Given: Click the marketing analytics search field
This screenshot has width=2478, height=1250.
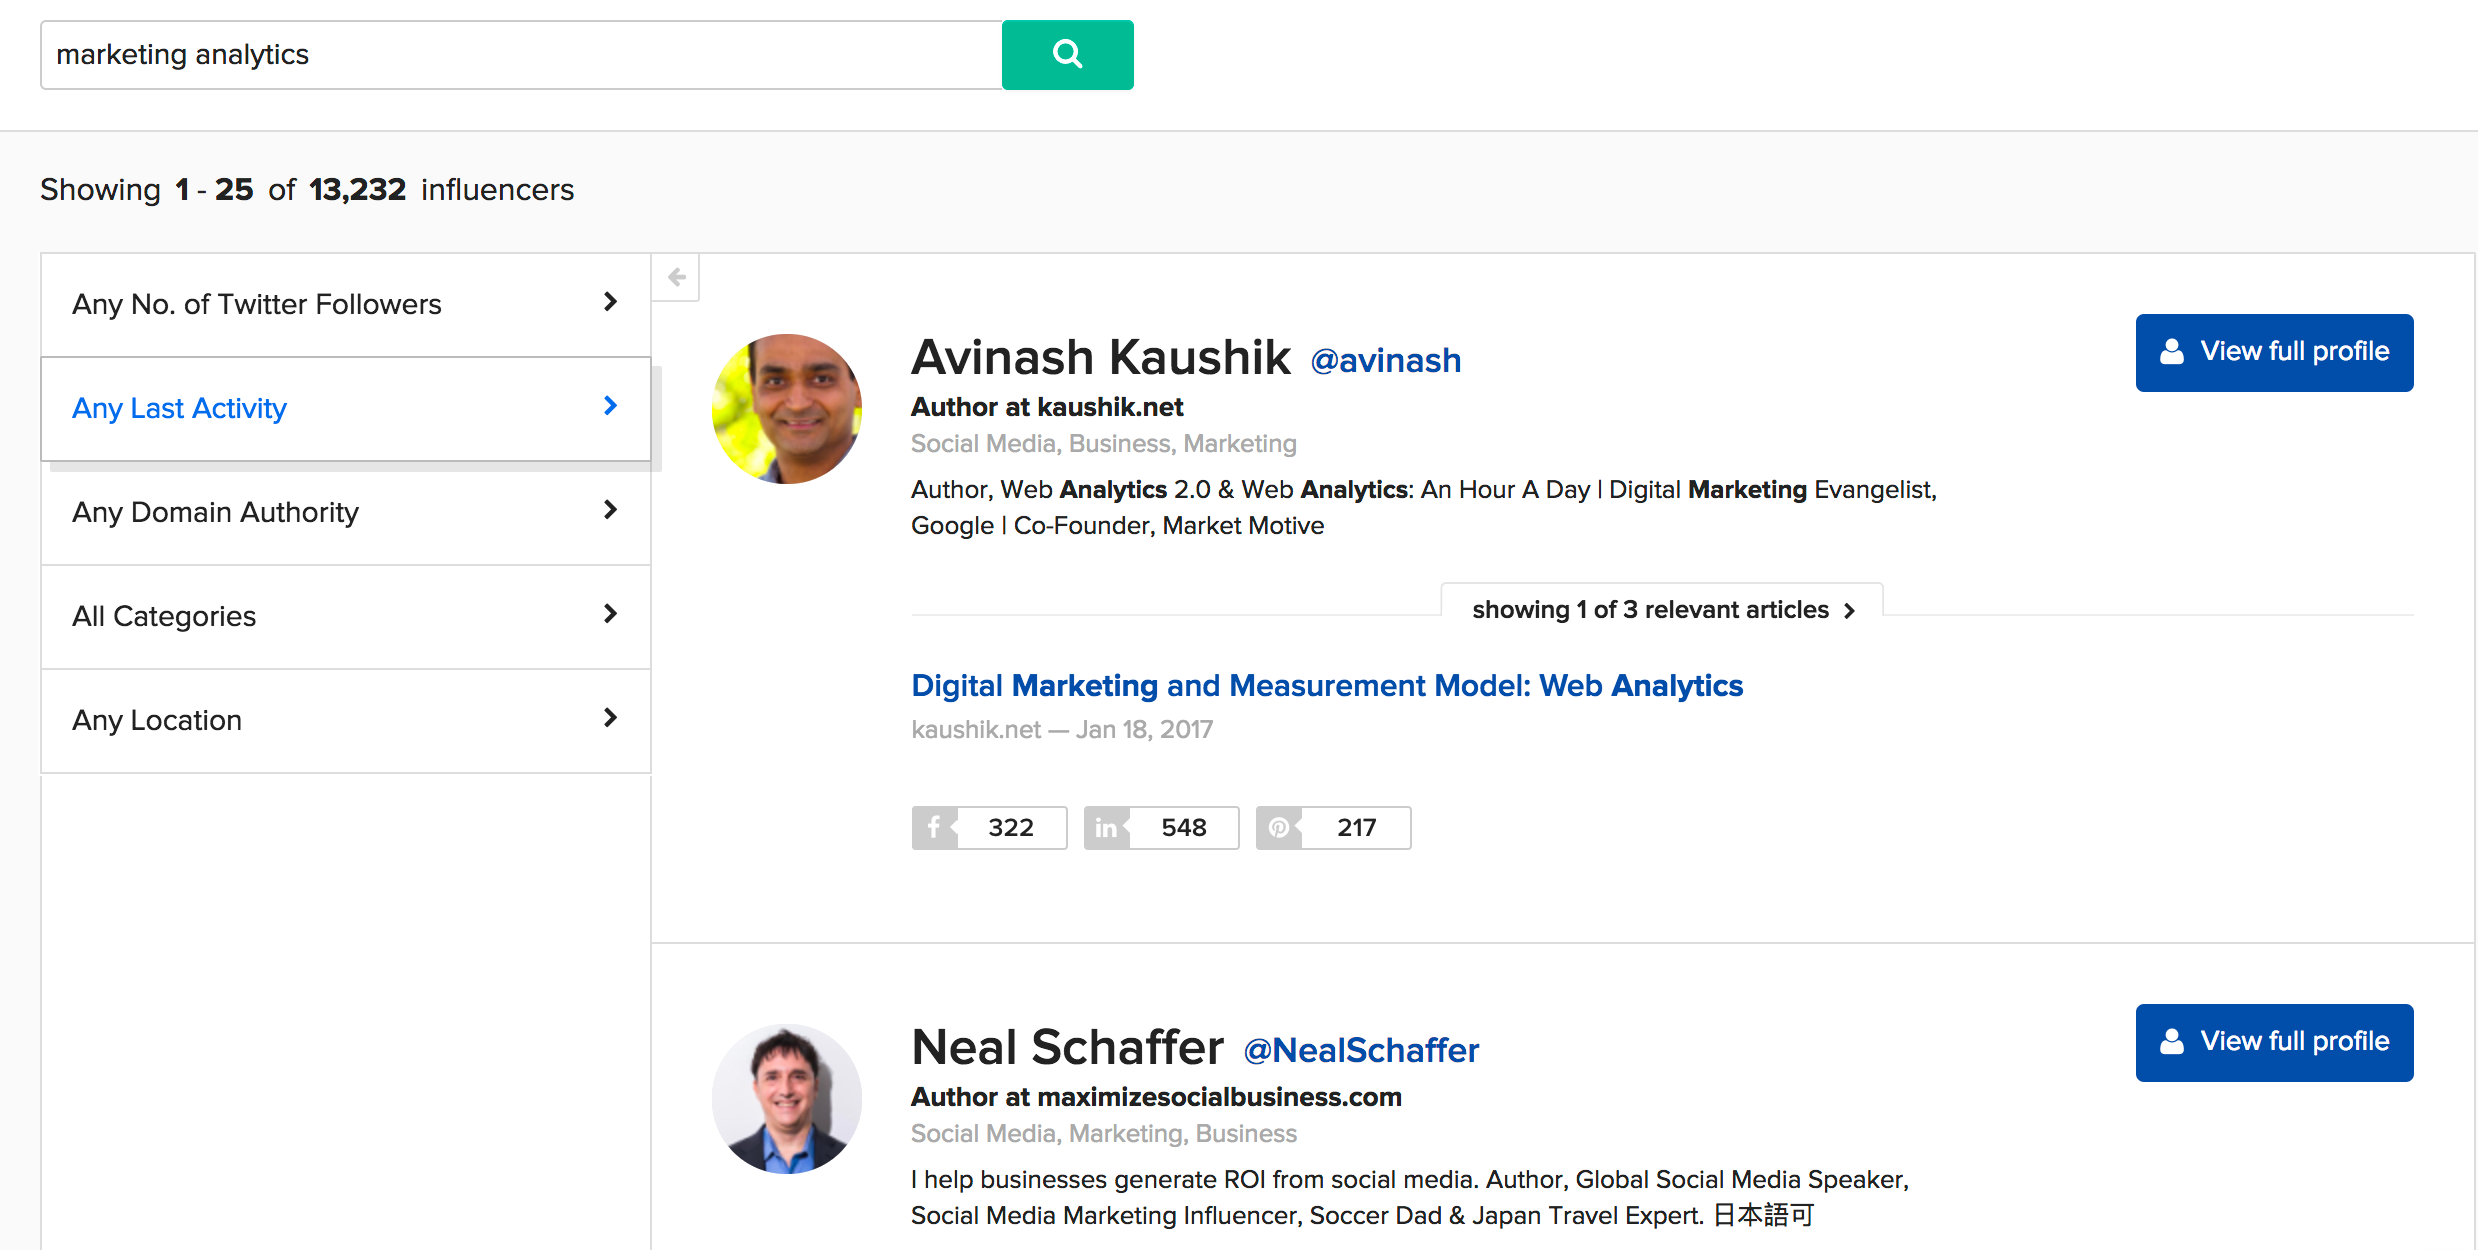Looking at the screenshot, I should click(x=520, y=55).
